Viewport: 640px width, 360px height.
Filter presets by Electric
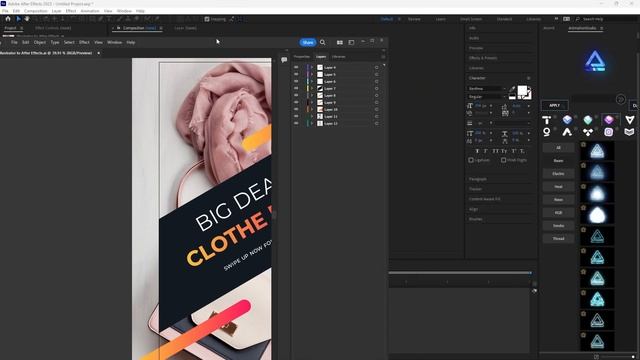(x=558, y=173)
